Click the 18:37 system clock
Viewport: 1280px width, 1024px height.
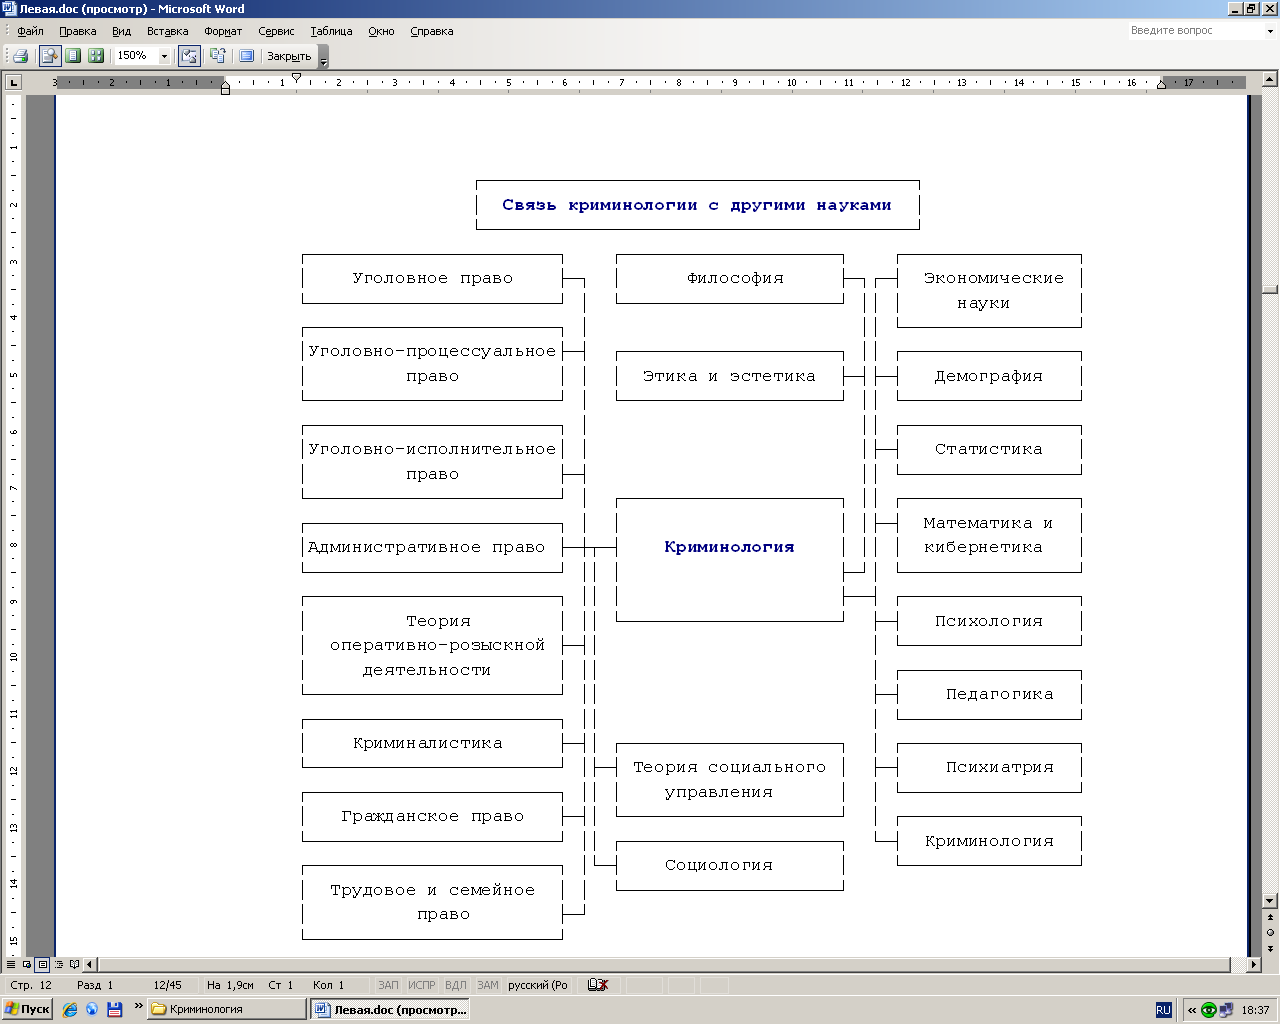tap(1255, 1010)
